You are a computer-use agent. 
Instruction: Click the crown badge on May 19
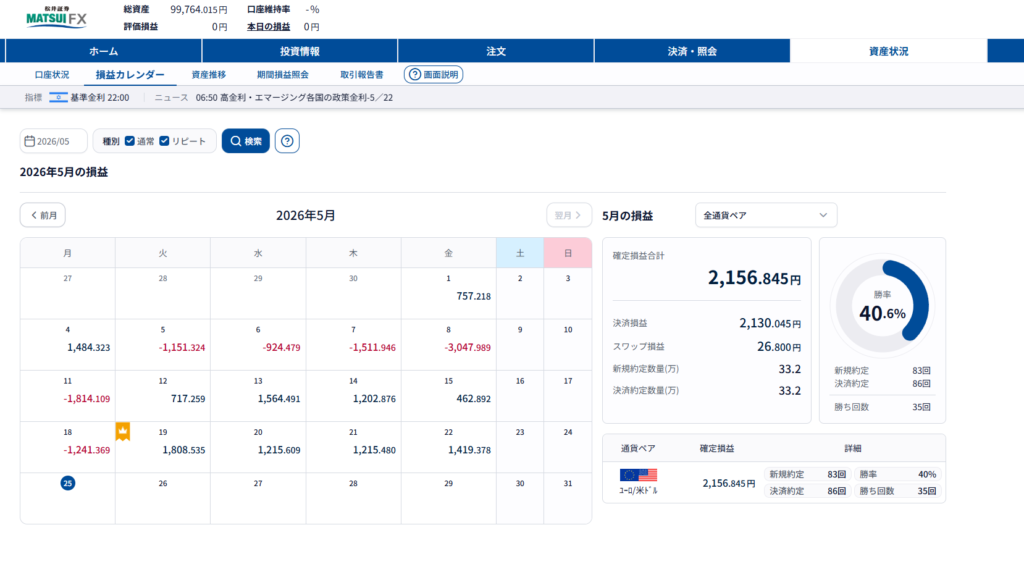123,431
